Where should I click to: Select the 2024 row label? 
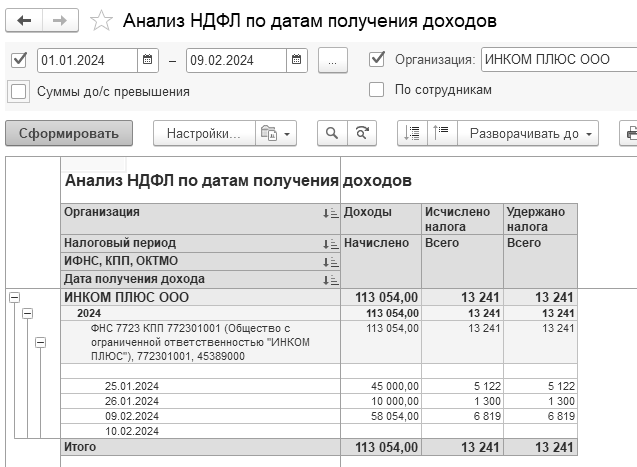[89, 313]
